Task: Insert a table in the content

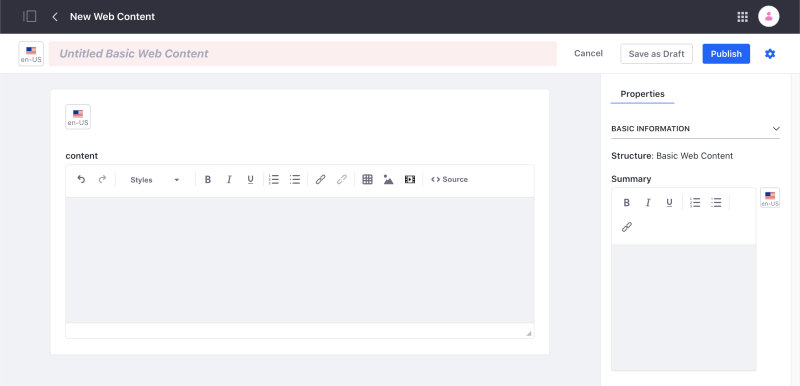Action: coord(367,179)
